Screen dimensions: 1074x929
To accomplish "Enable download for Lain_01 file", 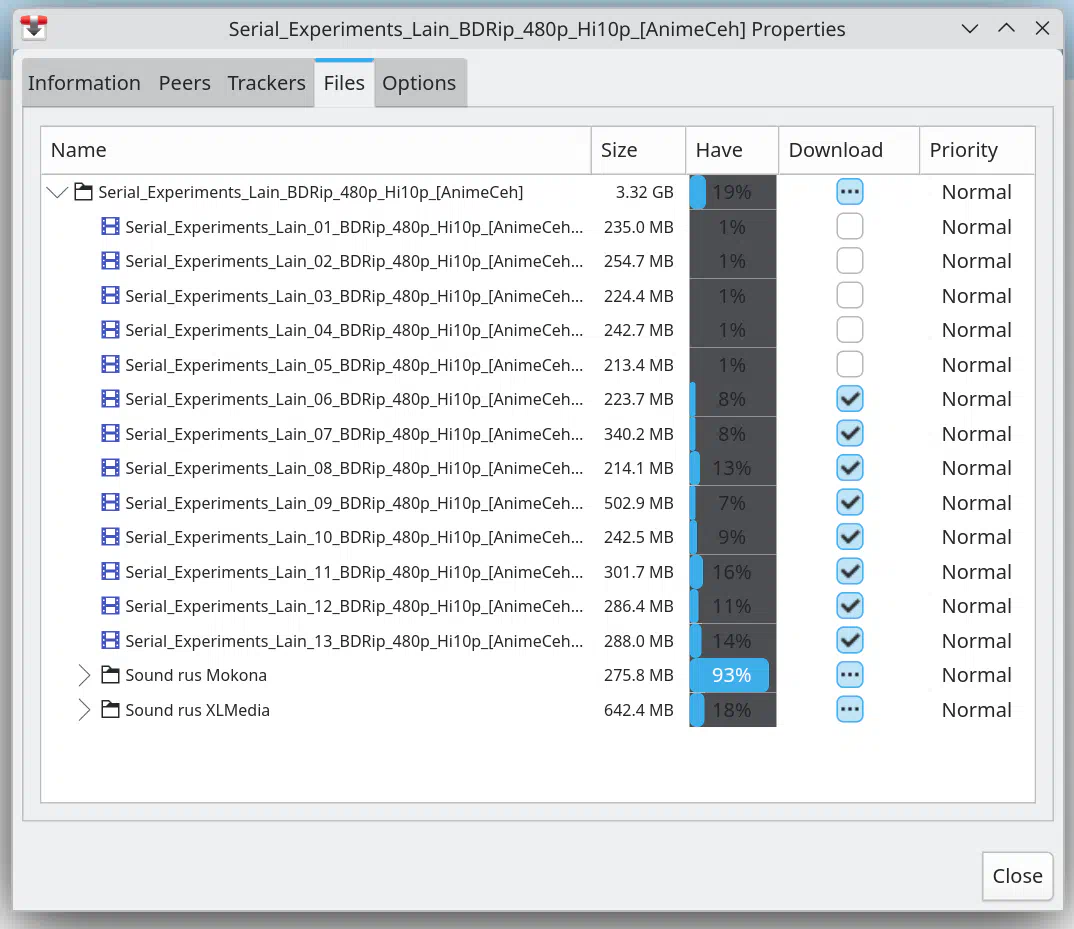I will 849,226.
